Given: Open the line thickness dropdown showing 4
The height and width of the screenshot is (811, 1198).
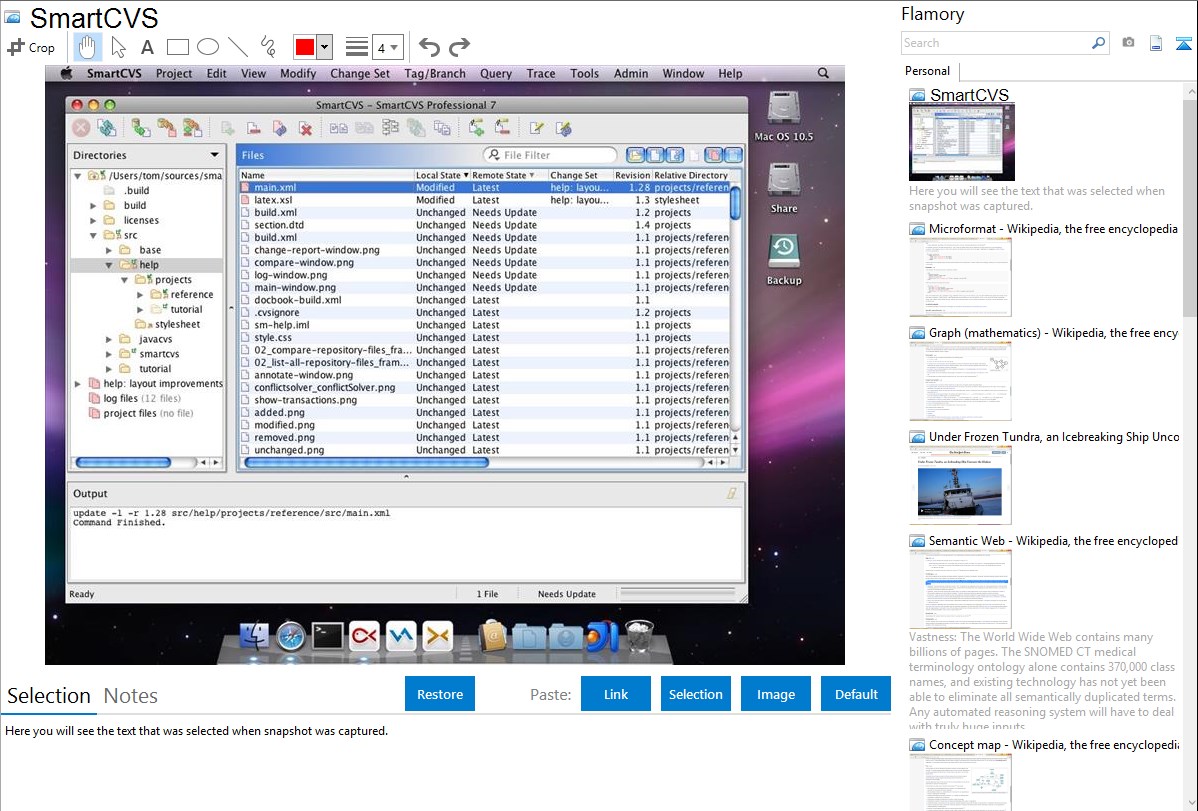Looking at the screenshot, I should [387, 48].
